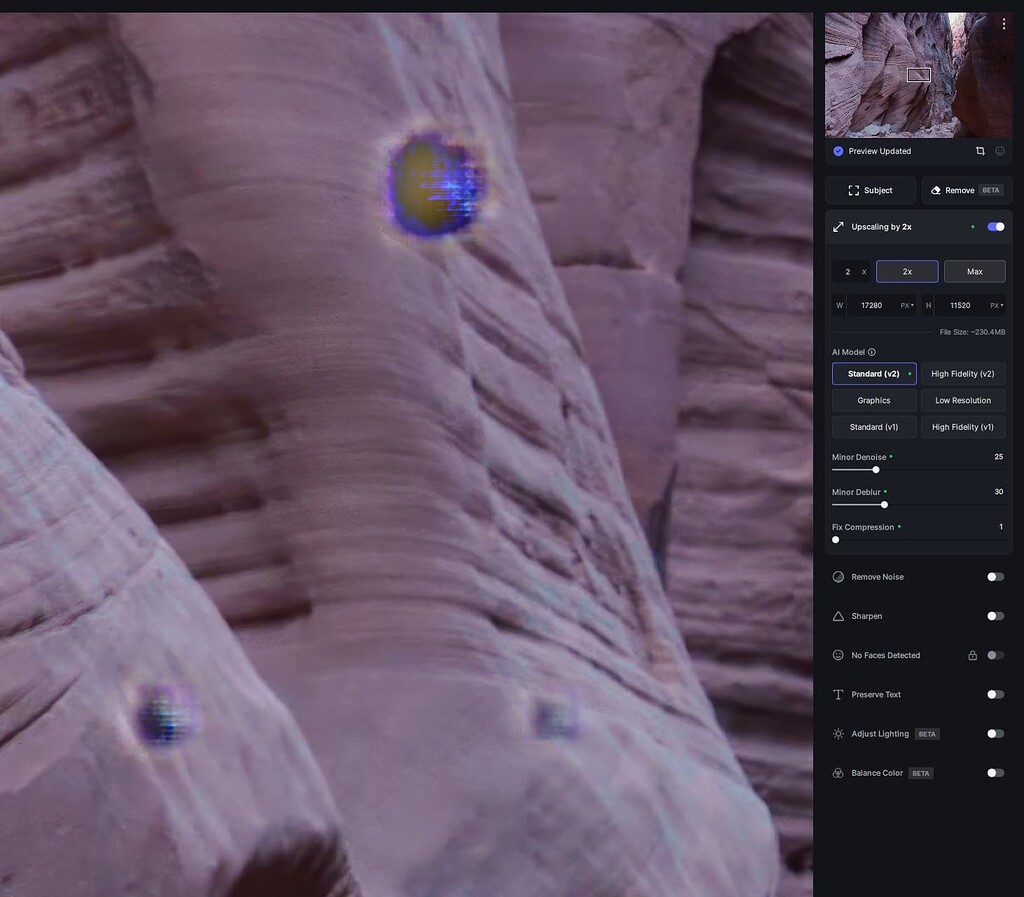This screenshot has height=897, width=1024.
Task: Click the Adjust Lighting sun icon
Action: pyautogui.click(x=839, y=734)
